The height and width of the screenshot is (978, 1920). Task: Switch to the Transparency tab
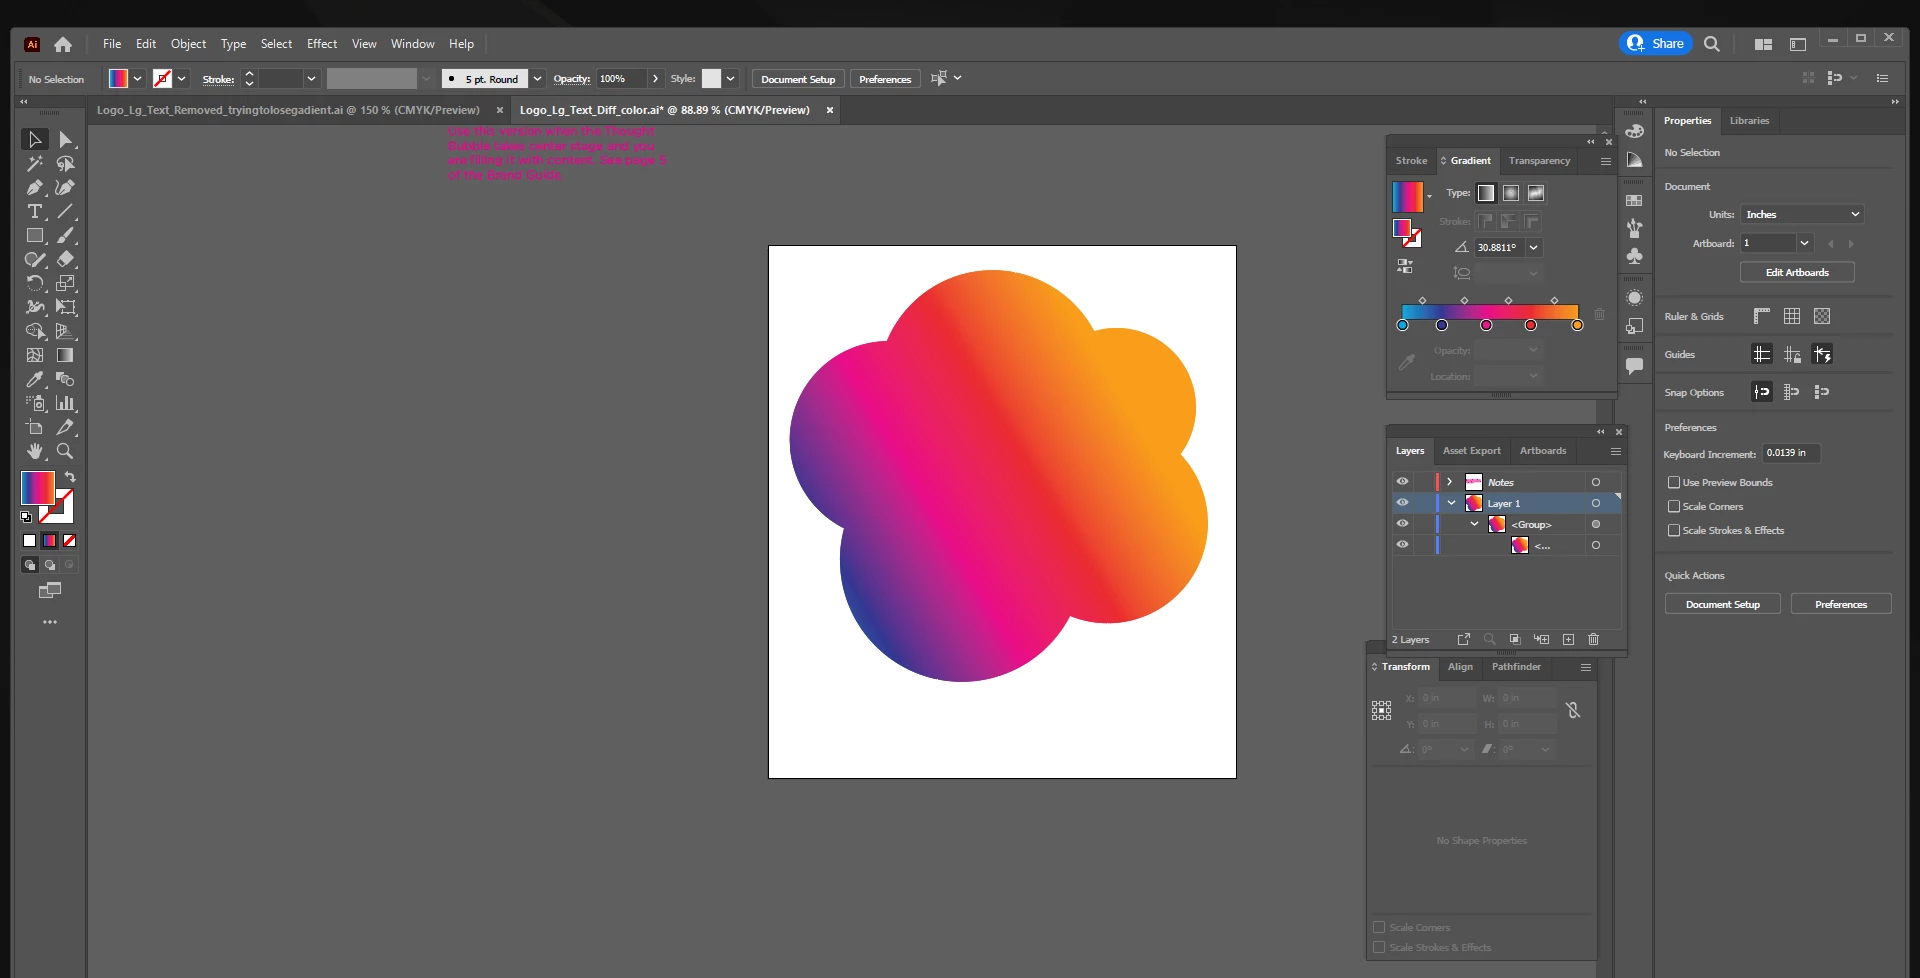point(1539,161)
